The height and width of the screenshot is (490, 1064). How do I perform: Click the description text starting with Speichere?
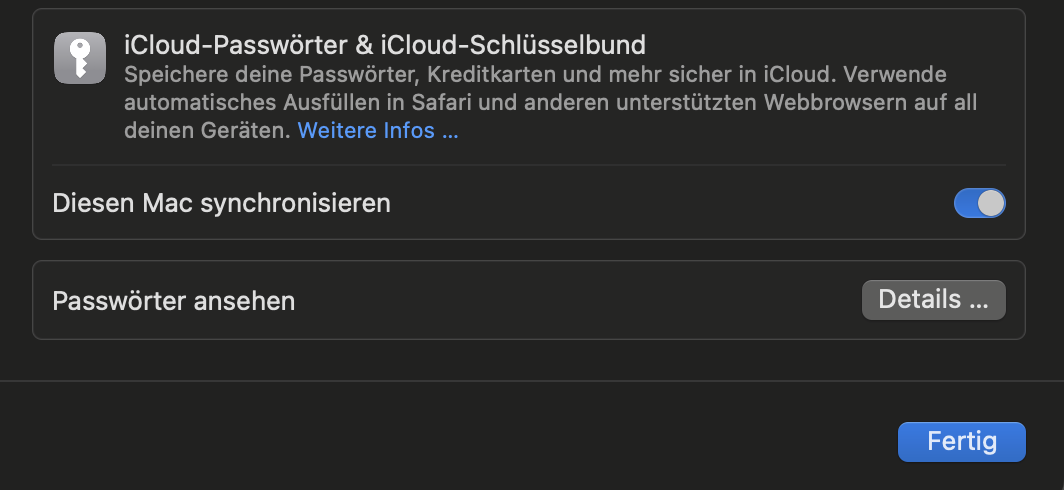click(x=534, y=75)
